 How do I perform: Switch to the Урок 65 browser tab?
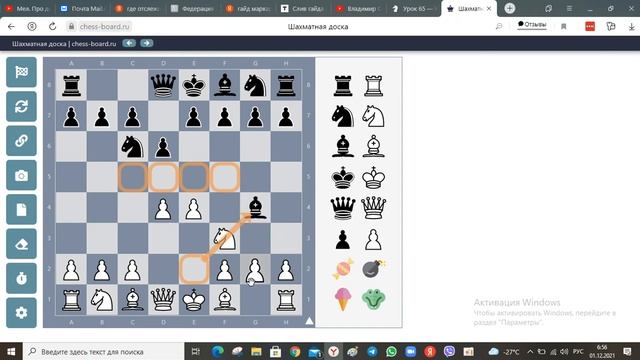413,8
